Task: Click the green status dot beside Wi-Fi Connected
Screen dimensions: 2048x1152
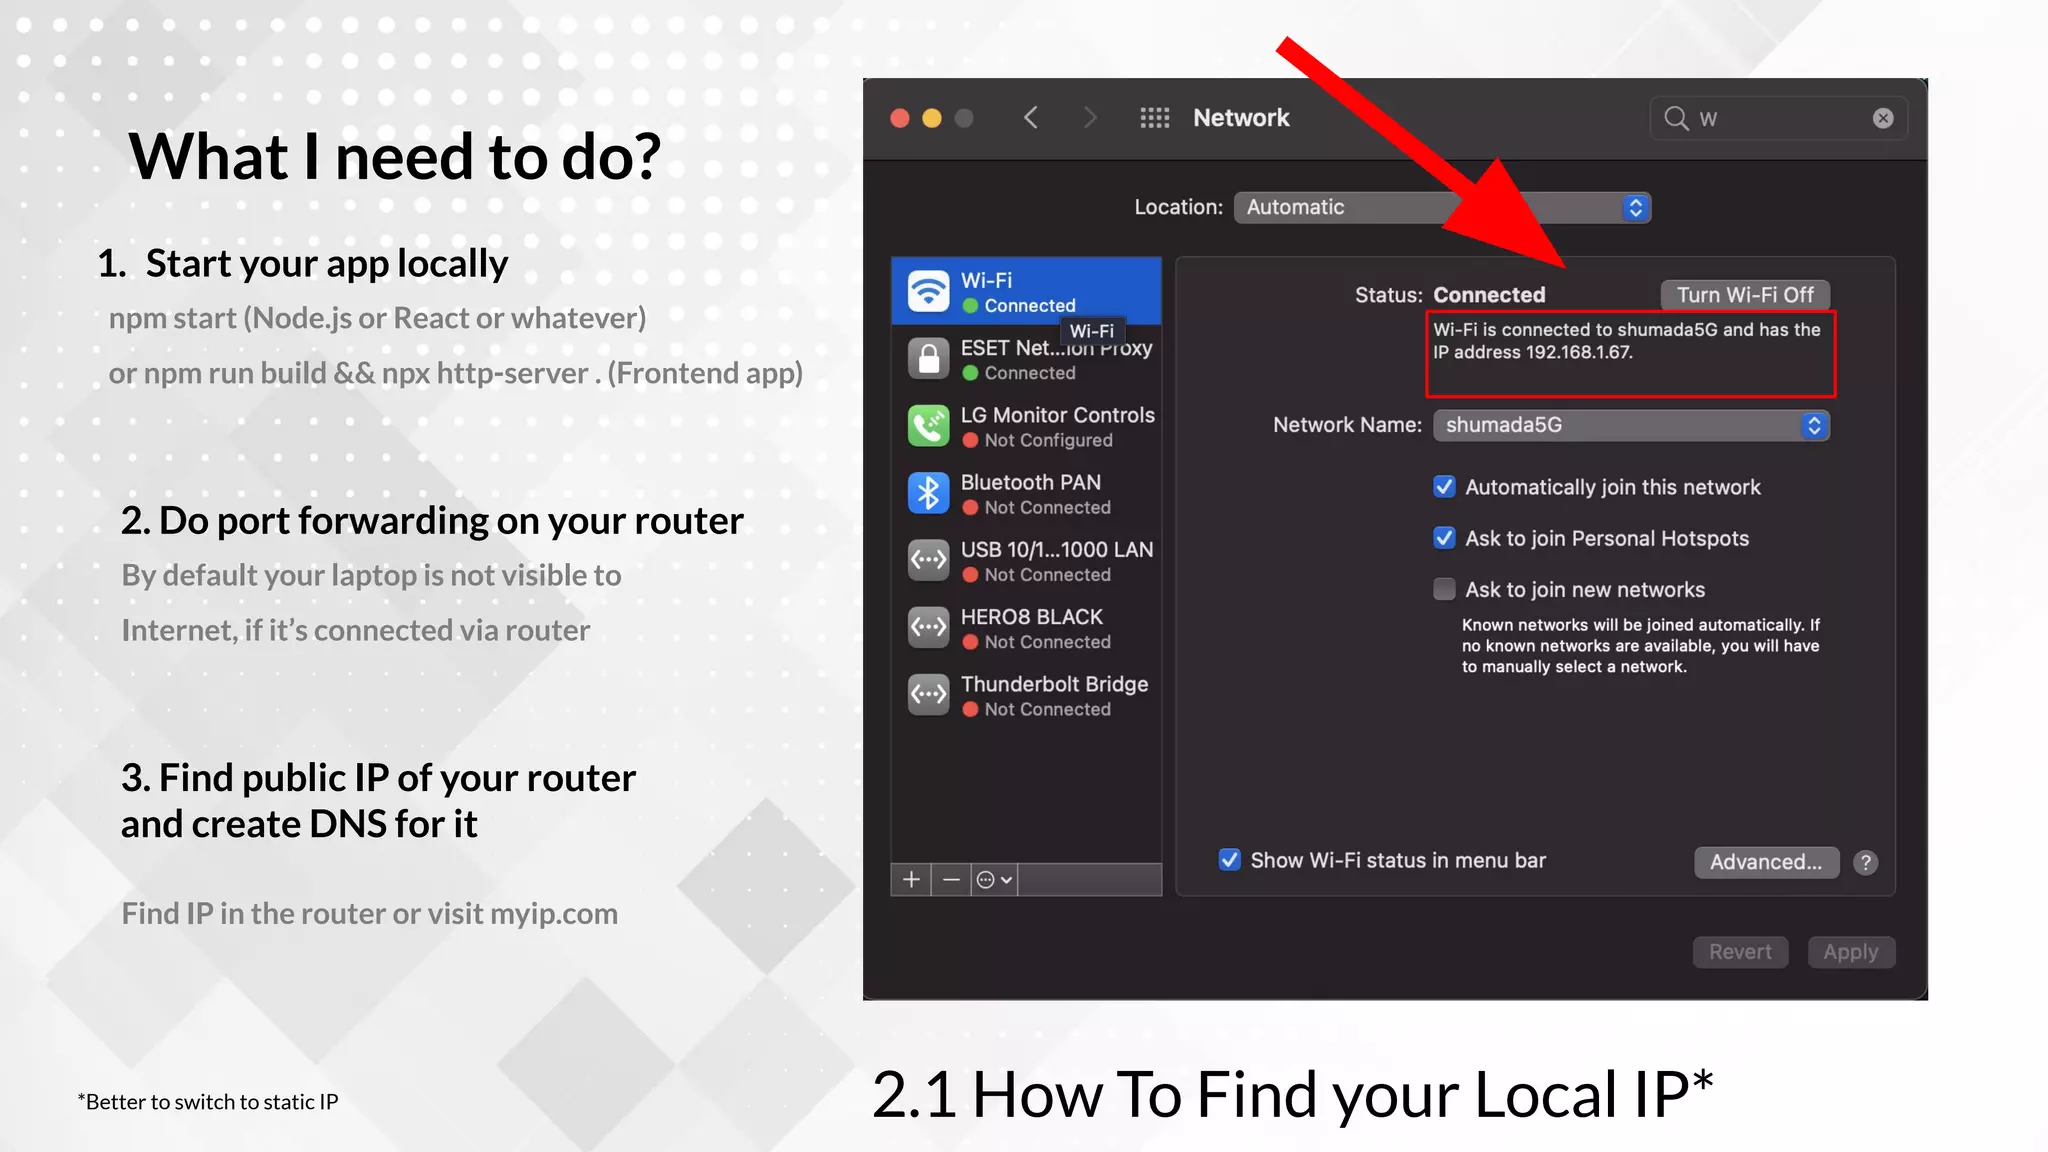Action: (970, 306)
